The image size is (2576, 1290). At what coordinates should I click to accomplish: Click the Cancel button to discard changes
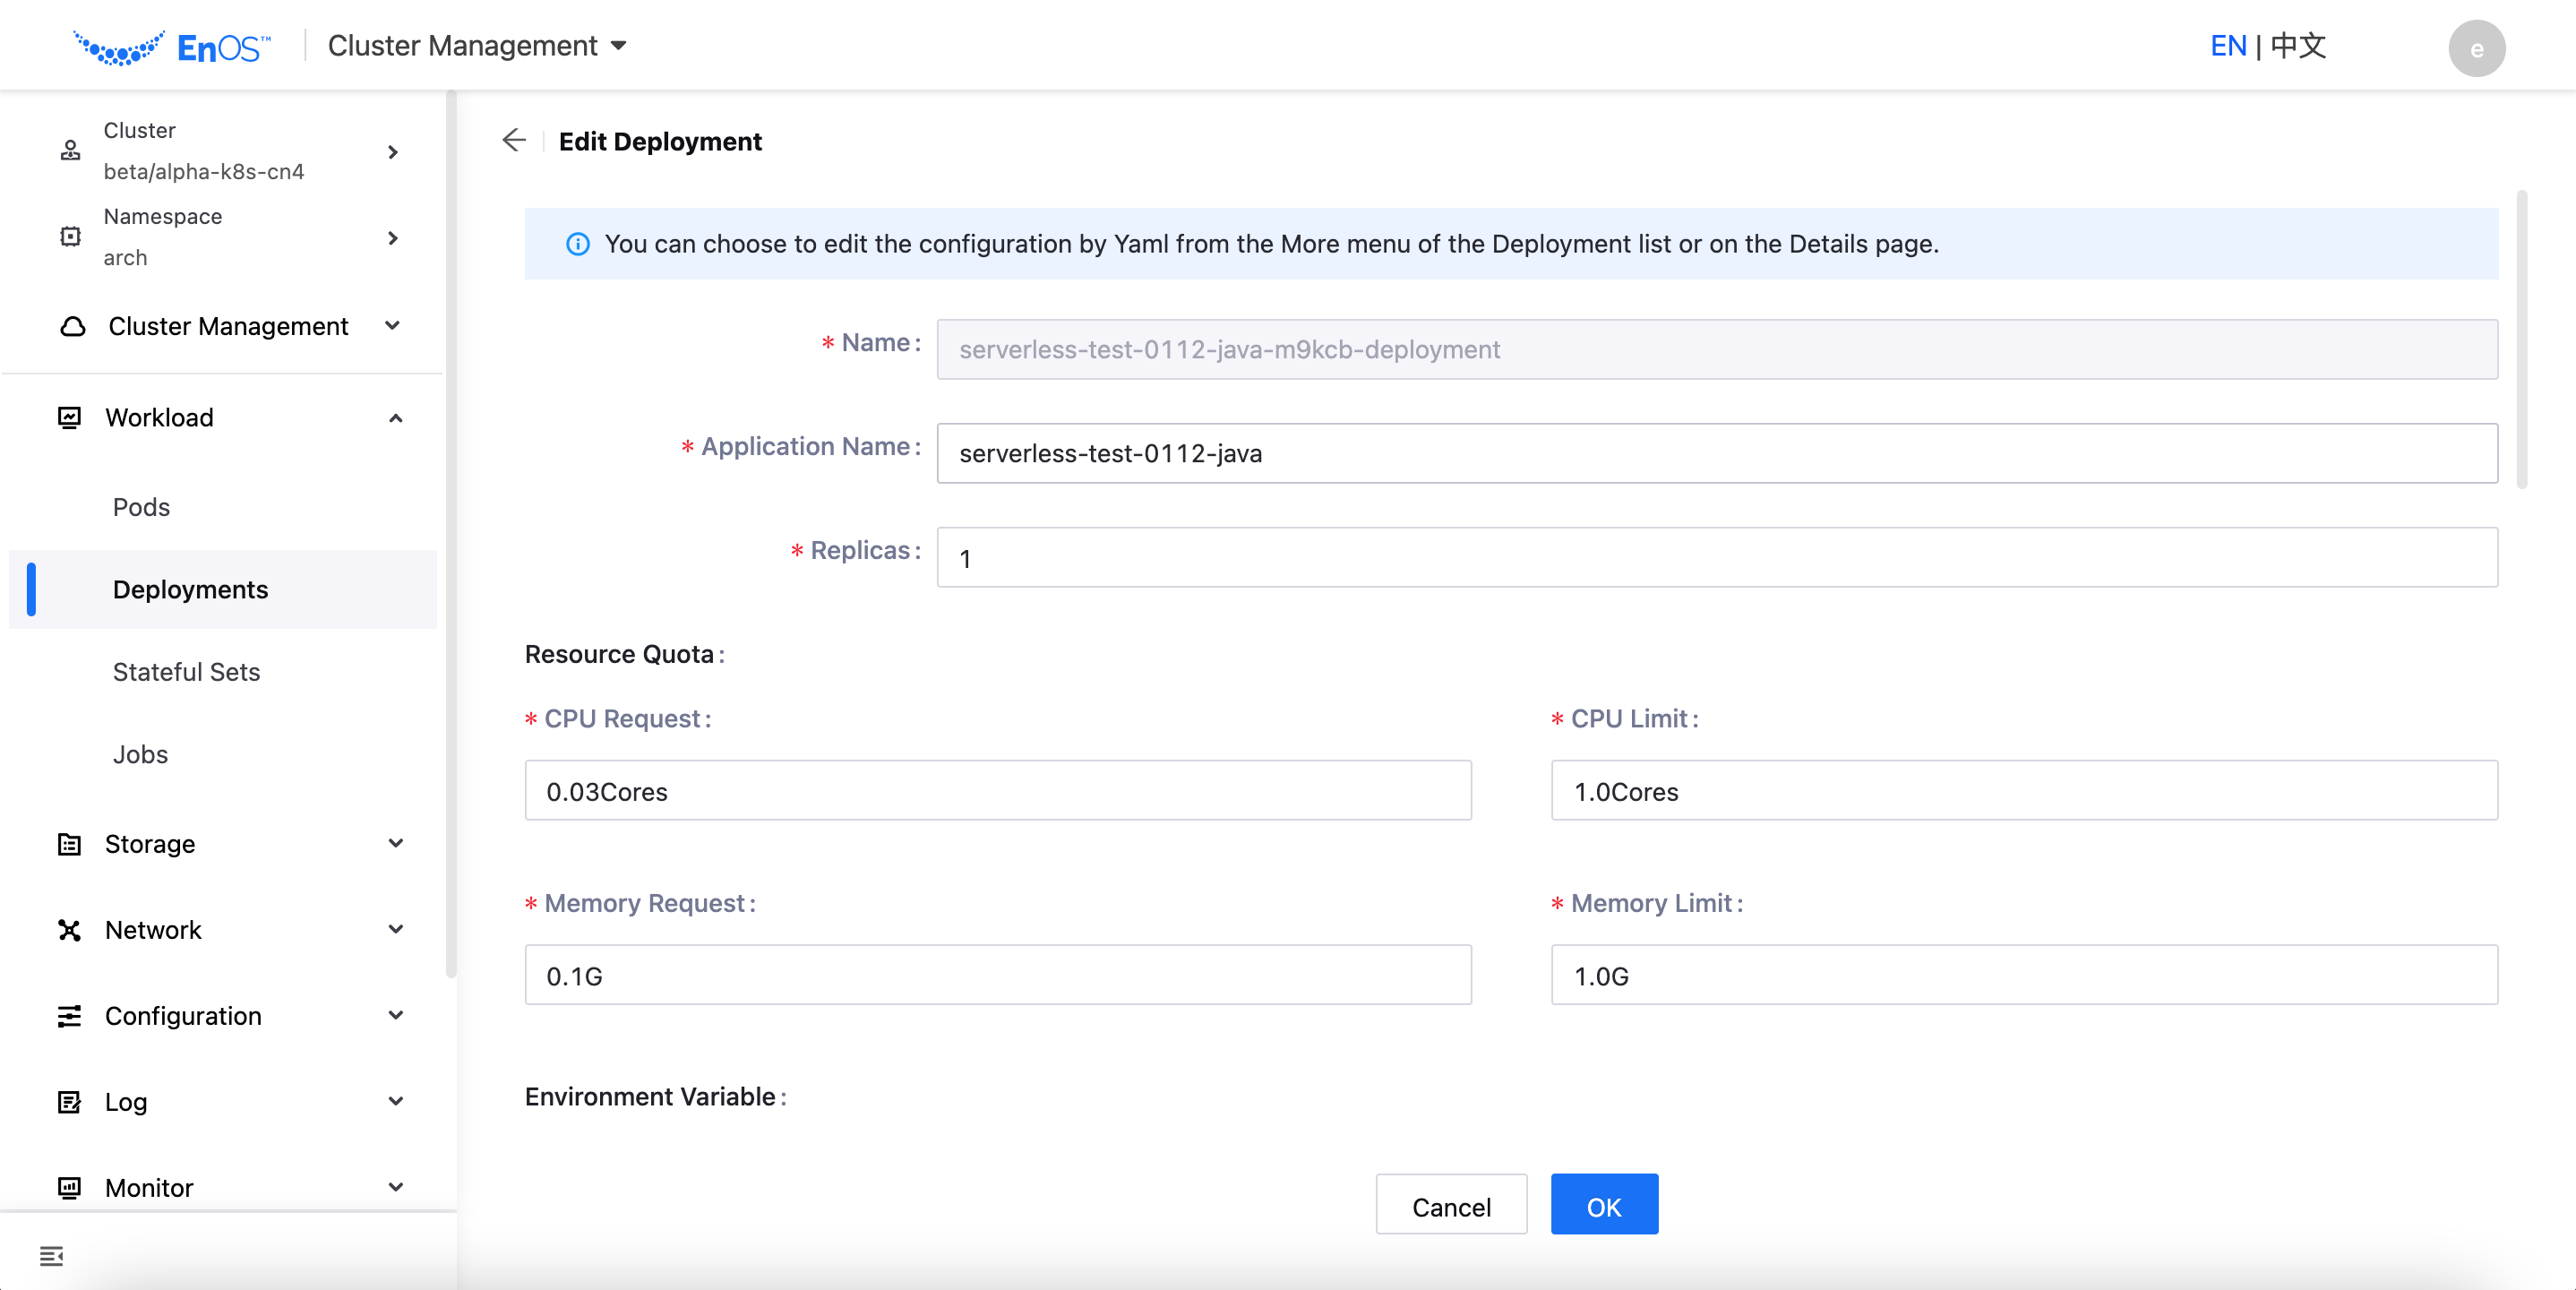point(1453,1206)
